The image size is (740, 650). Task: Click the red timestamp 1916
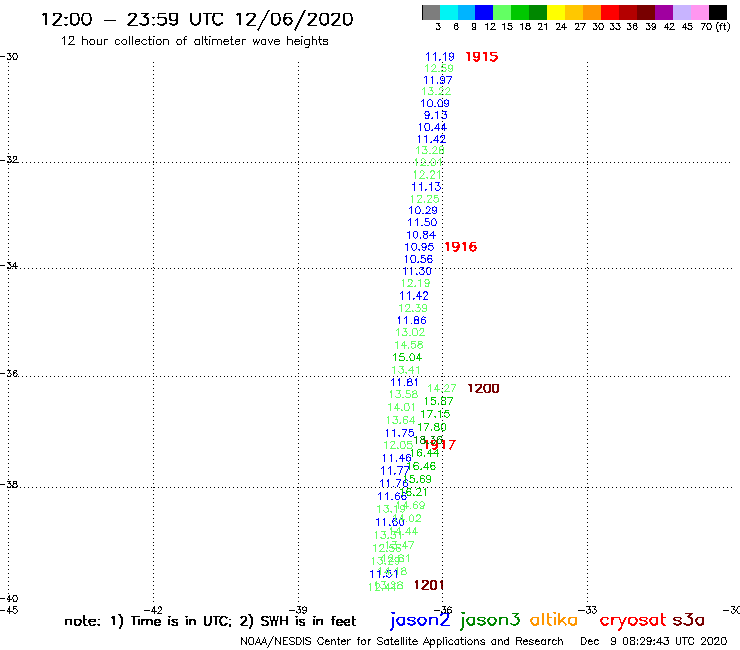tap(461, 246)
